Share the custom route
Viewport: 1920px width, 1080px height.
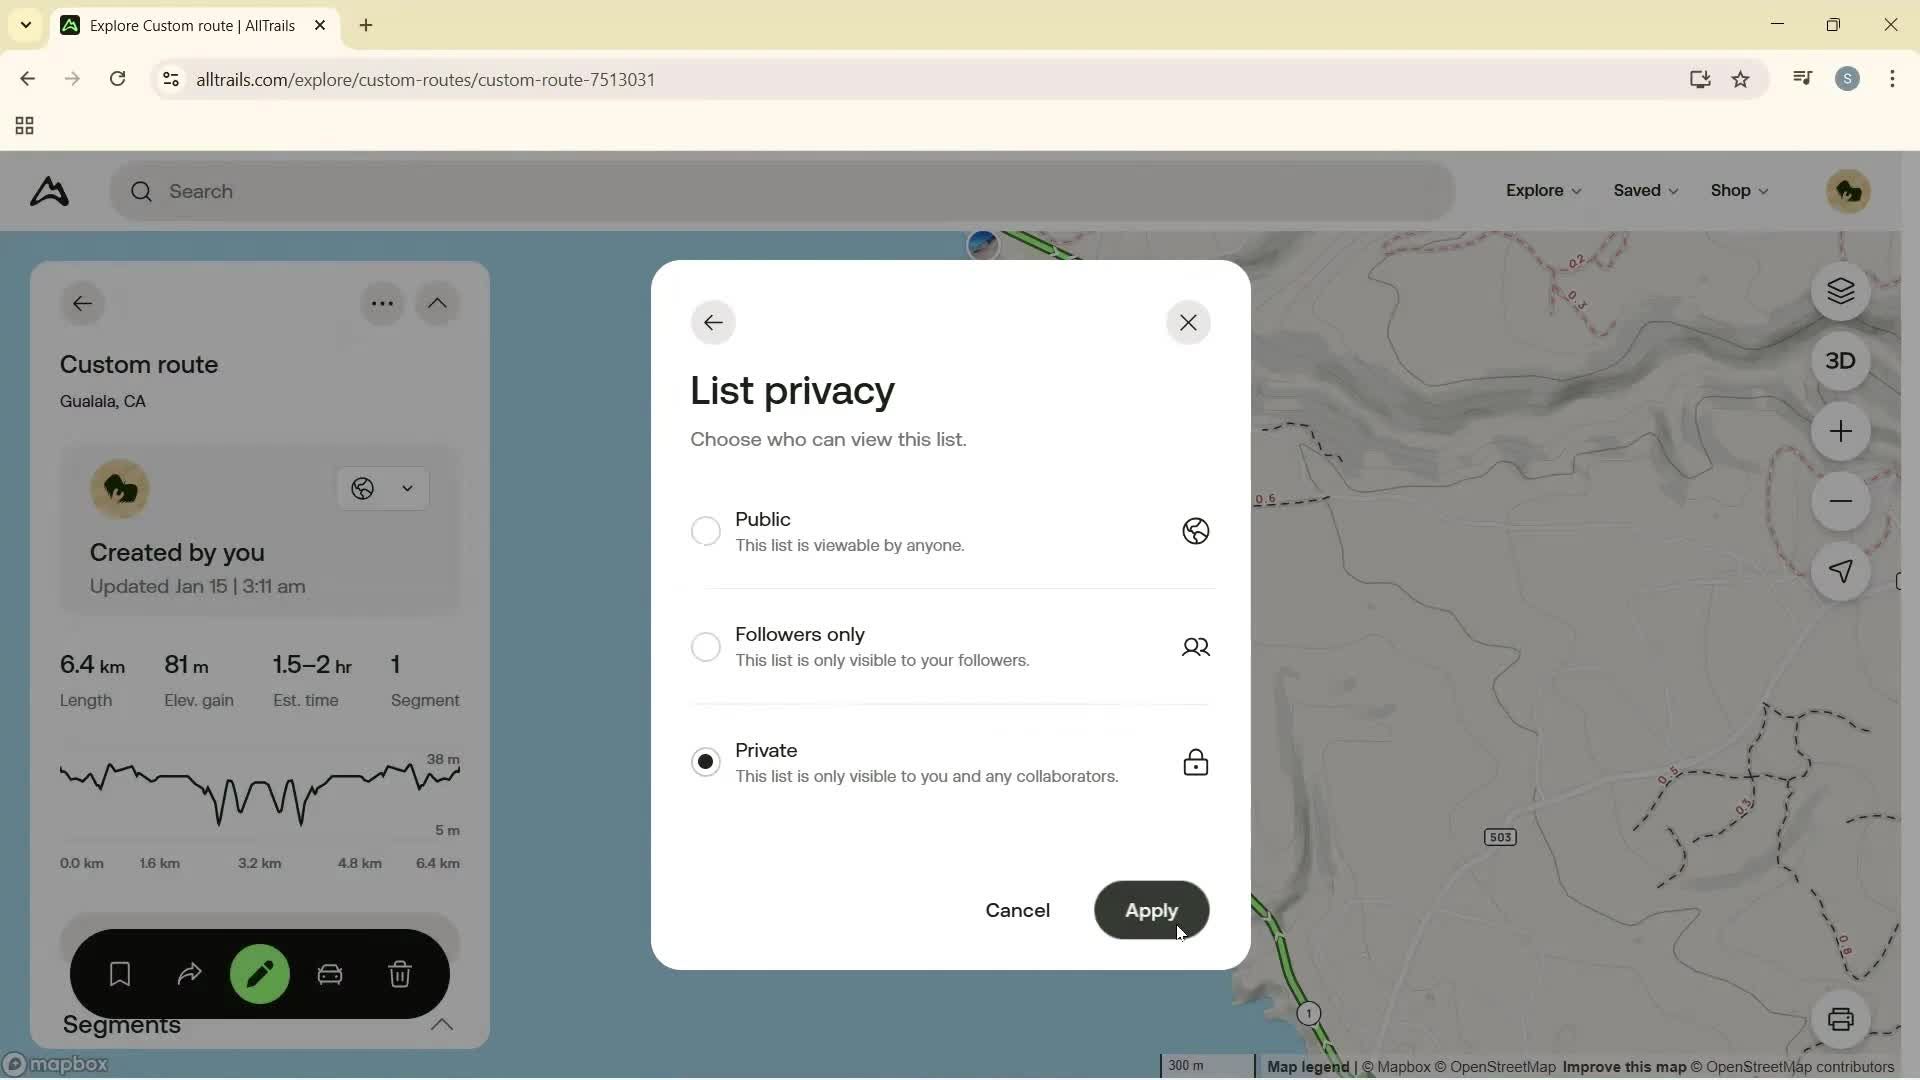tap(189, 973)
